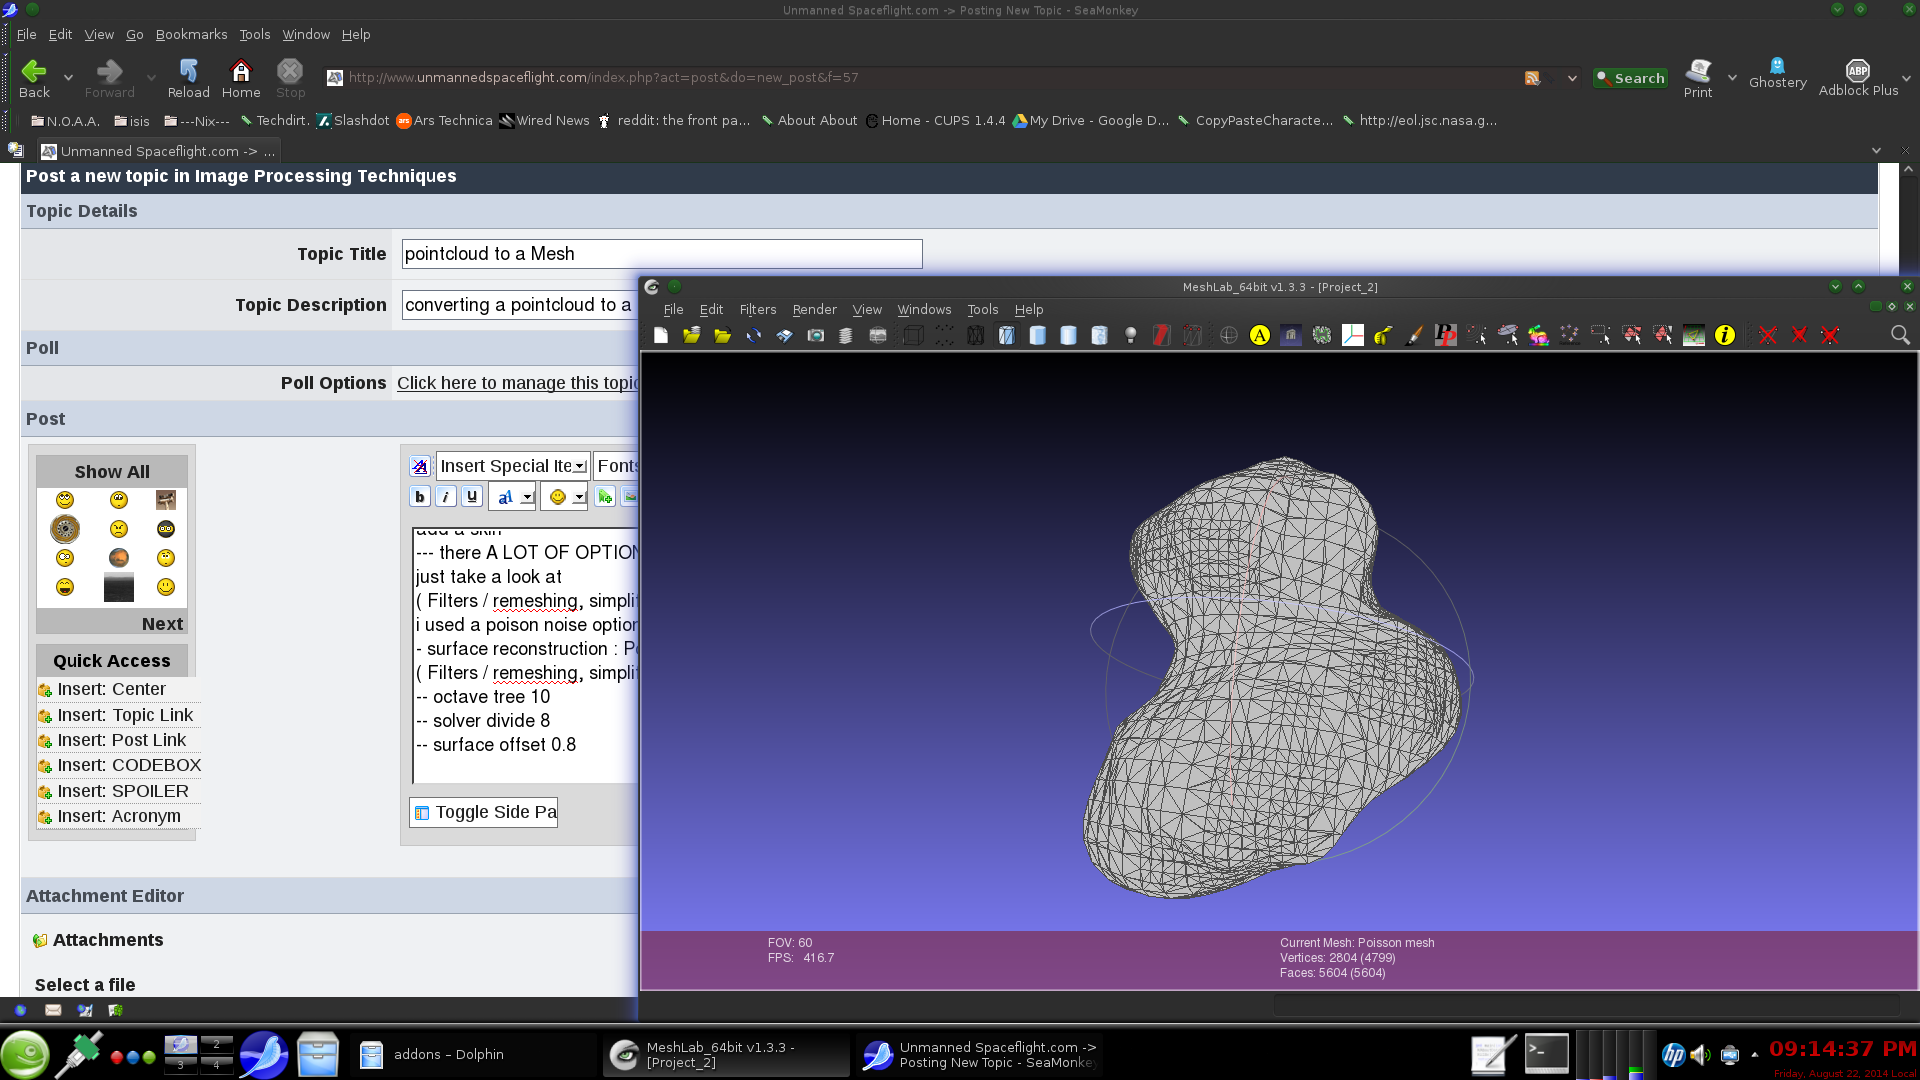Toggle texture render mode

click(1099, 336)
